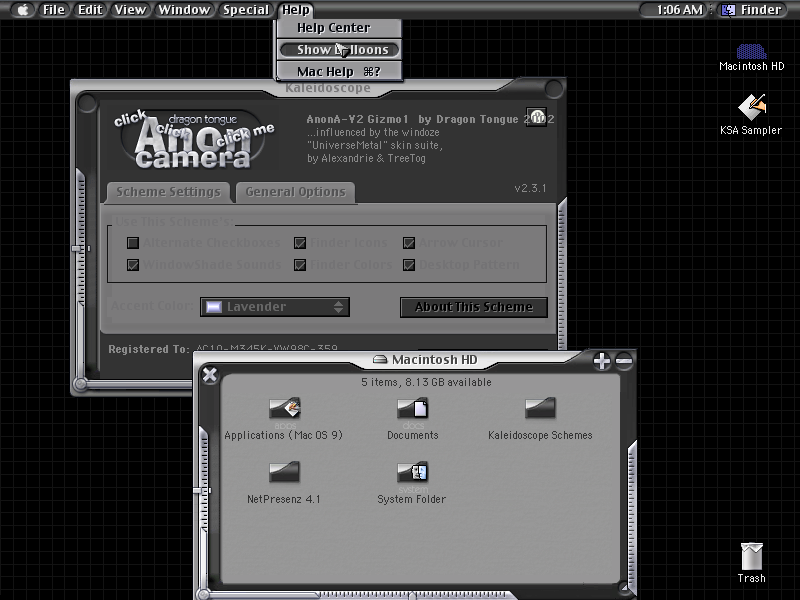The height and width of the screenshot is (600, 800).
Task: Click the '5 items, 8.13 GB available' status text
Action: point(427,382)
